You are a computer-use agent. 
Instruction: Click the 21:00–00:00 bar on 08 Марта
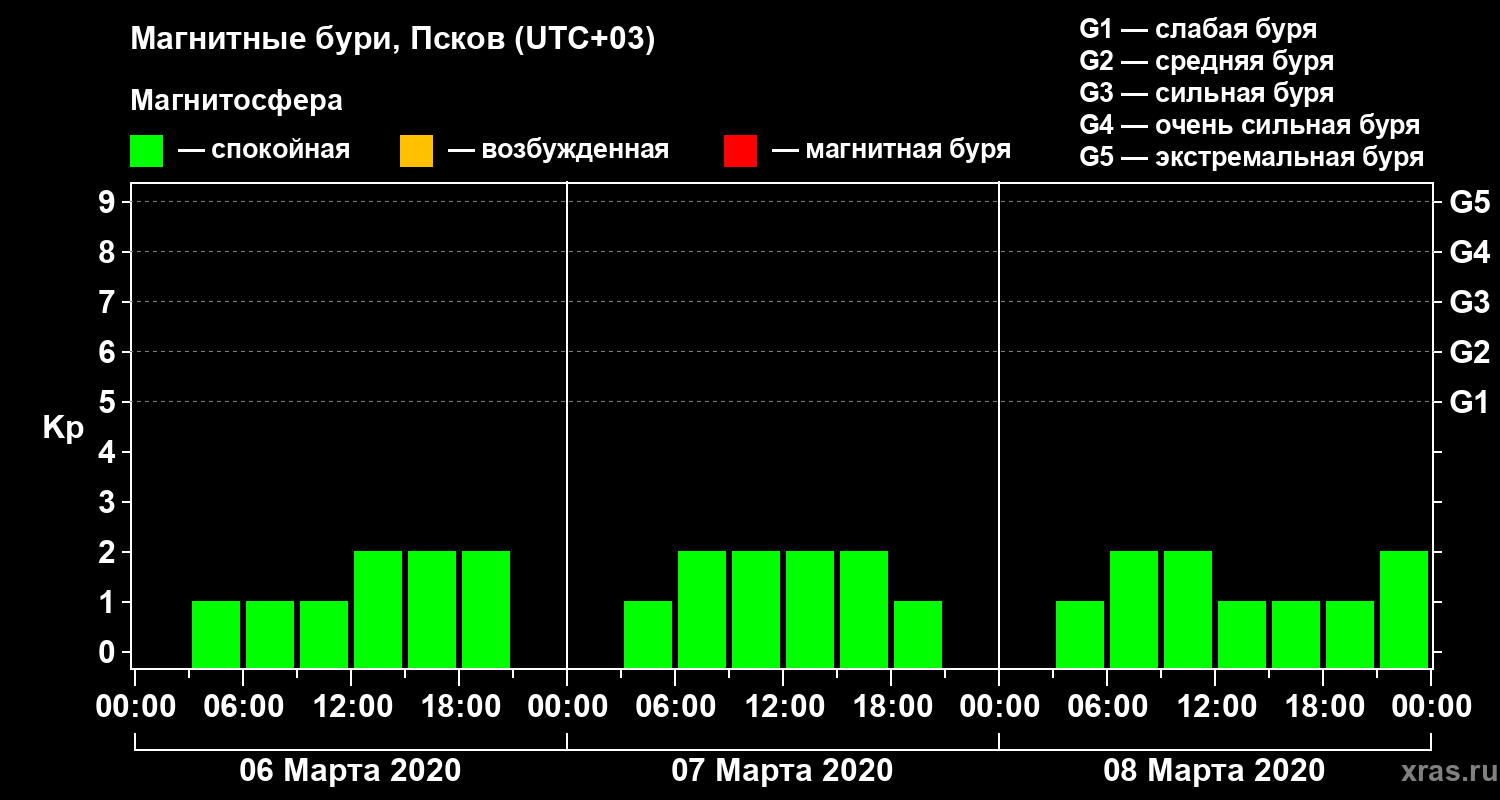click(x=1404, y=609)
